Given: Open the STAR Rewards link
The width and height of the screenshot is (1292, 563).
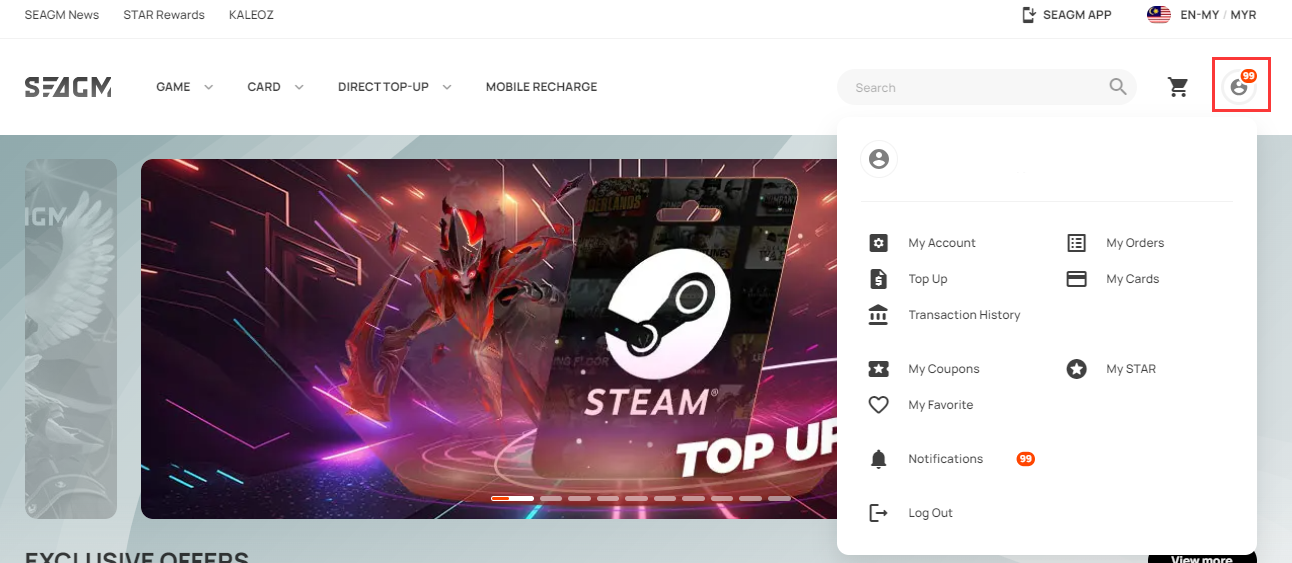Looking at the screenshot, I should coord(164,15).
